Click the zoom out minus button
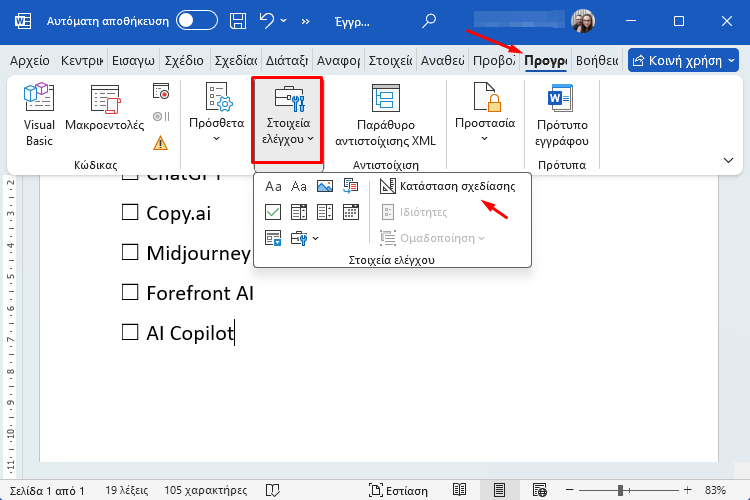This screenshot has width=750, height=500. pyautogui.click(x=569, y=490)
